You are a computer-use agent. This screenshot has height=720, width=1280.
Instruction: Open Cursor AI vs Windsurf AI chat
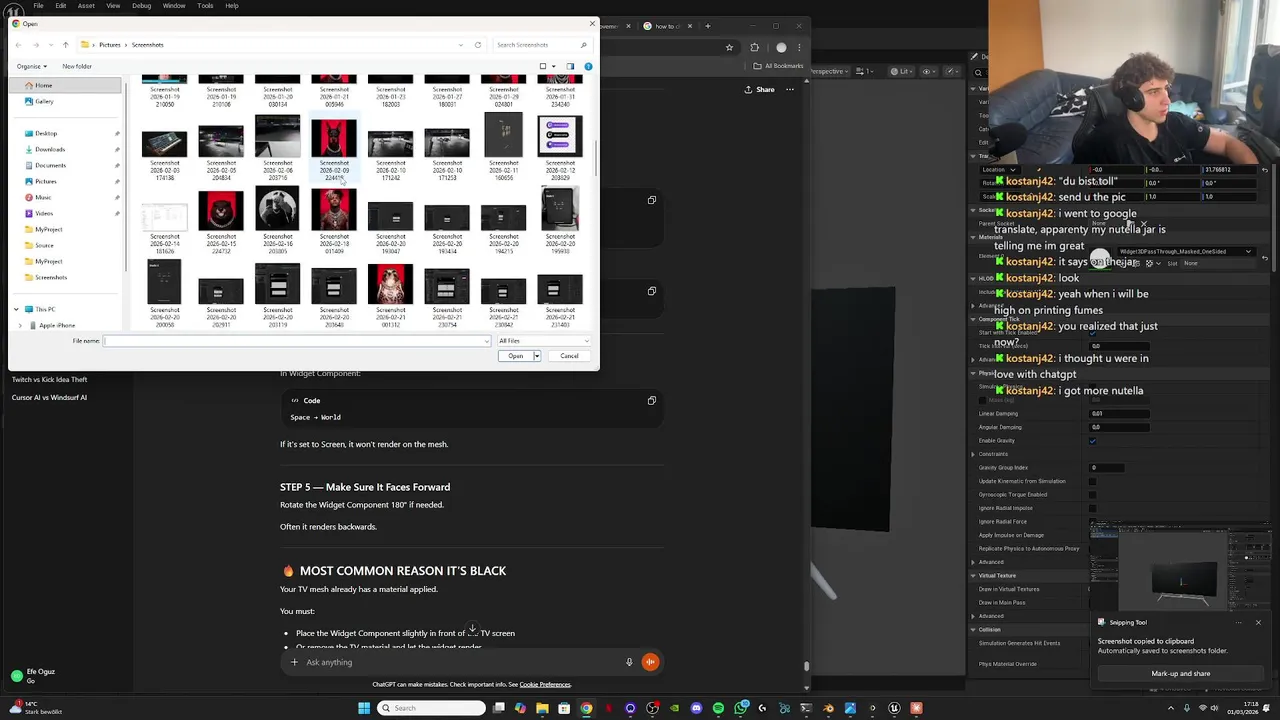49,398
